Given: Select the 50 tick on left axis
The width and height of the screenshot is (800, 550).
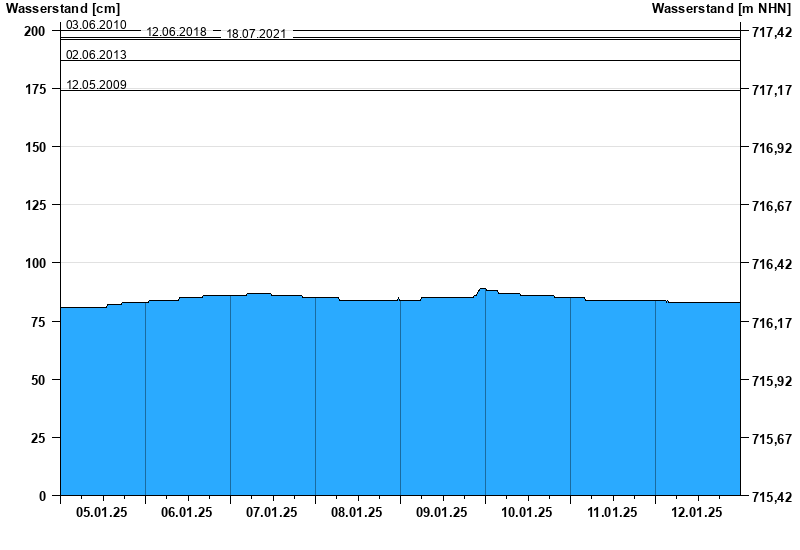Looking at the screenshot, I should point(39,380).
